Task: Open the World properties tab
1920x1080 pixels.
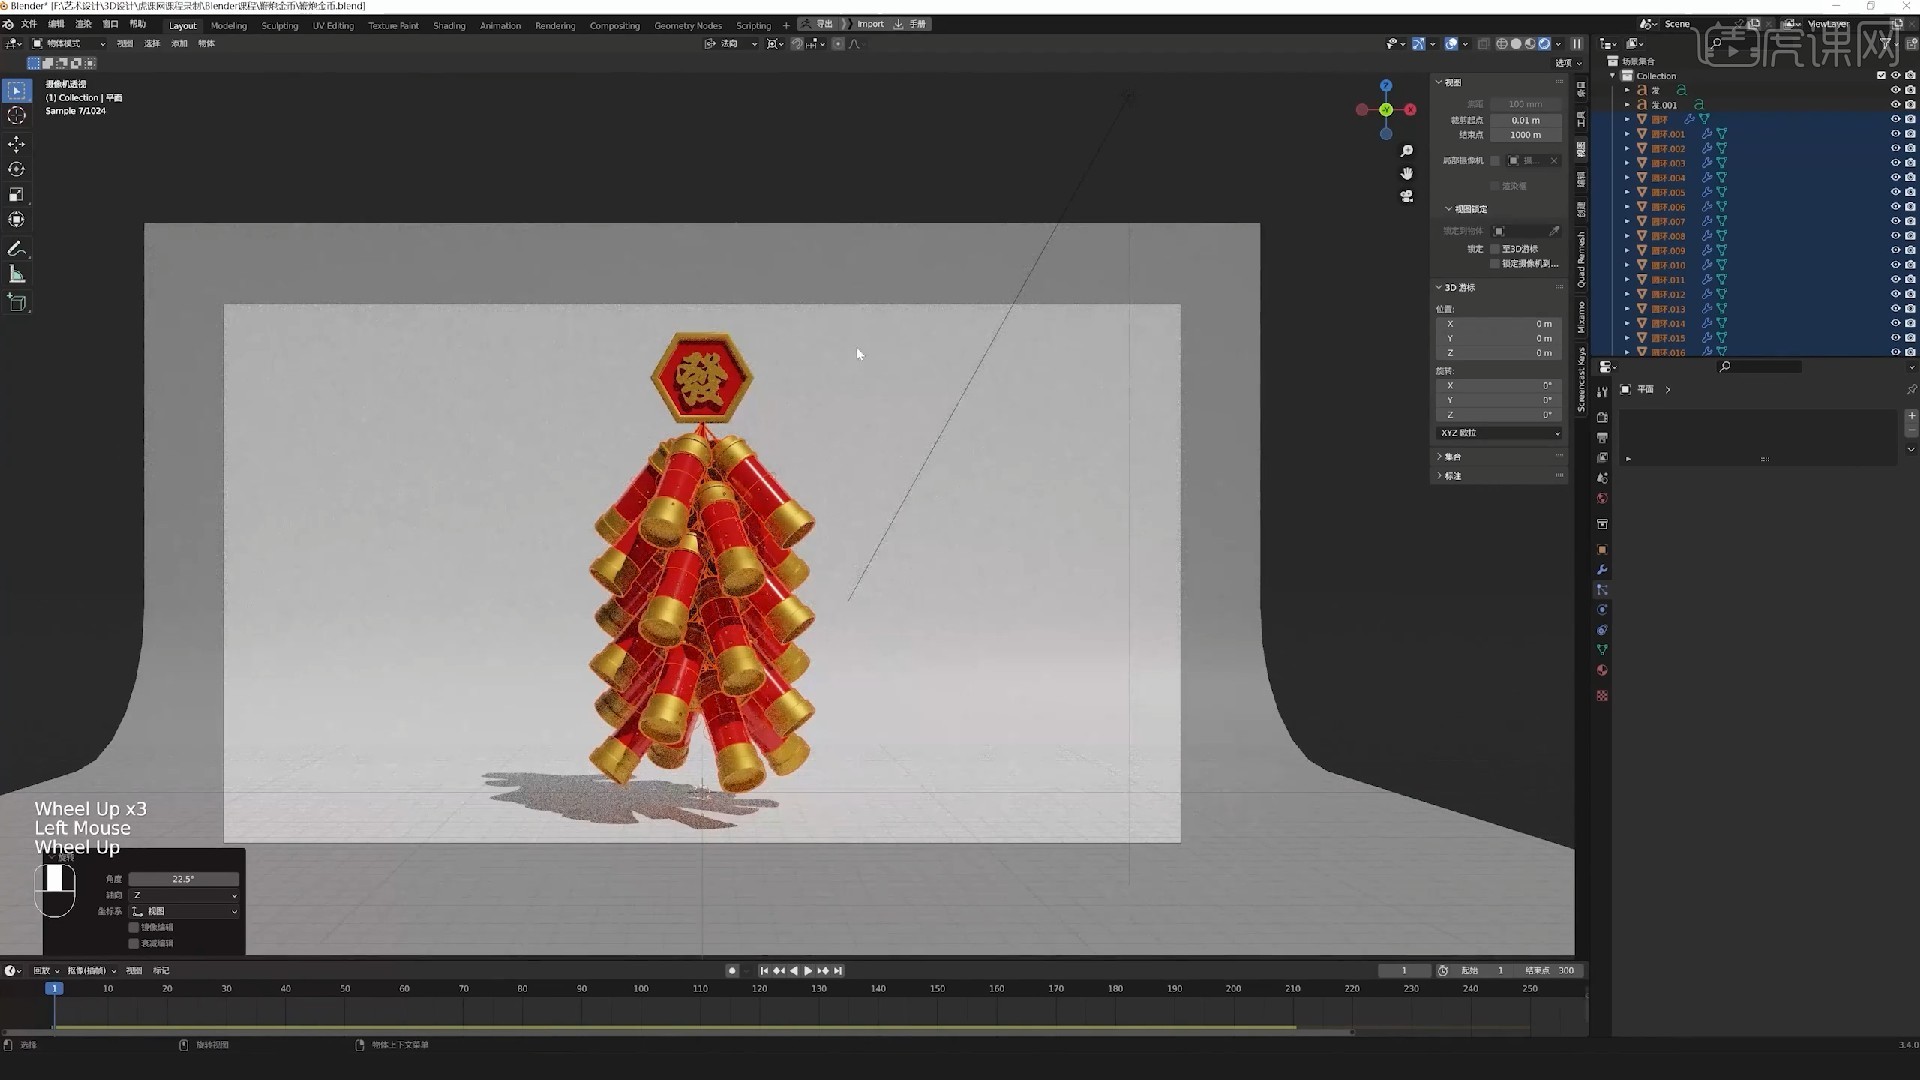Action: coord(1602,498)
